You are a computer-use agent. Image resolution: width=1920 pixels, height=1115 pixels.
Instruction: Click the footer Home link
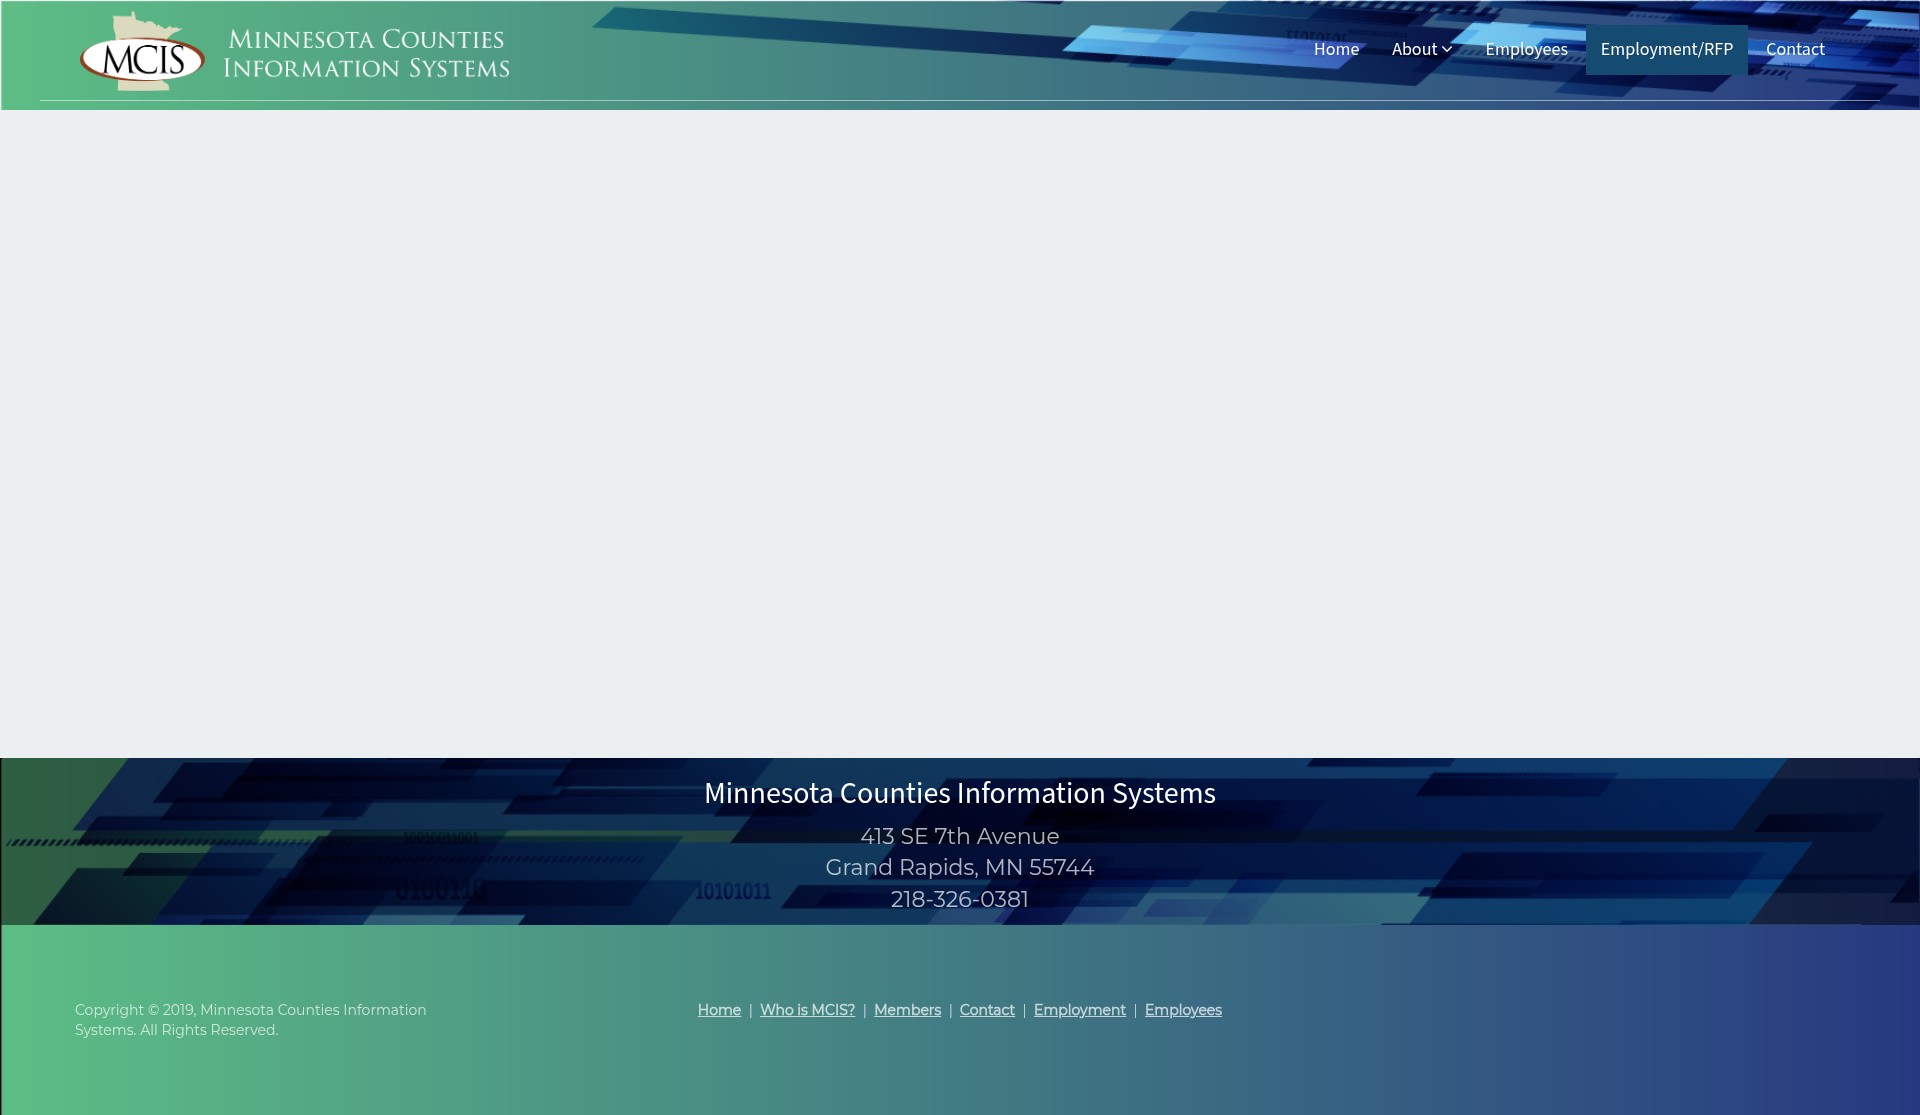tap(719, 1010)
